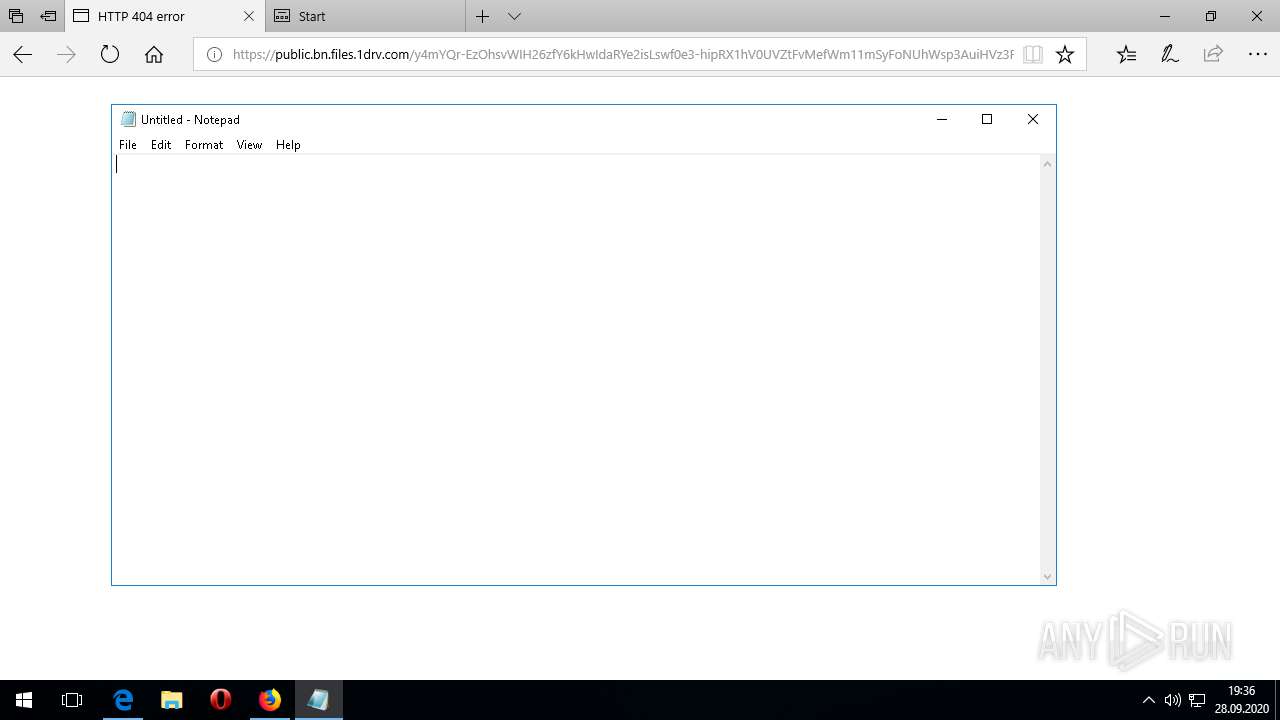Go back in the Edge browser

point(22,55)
